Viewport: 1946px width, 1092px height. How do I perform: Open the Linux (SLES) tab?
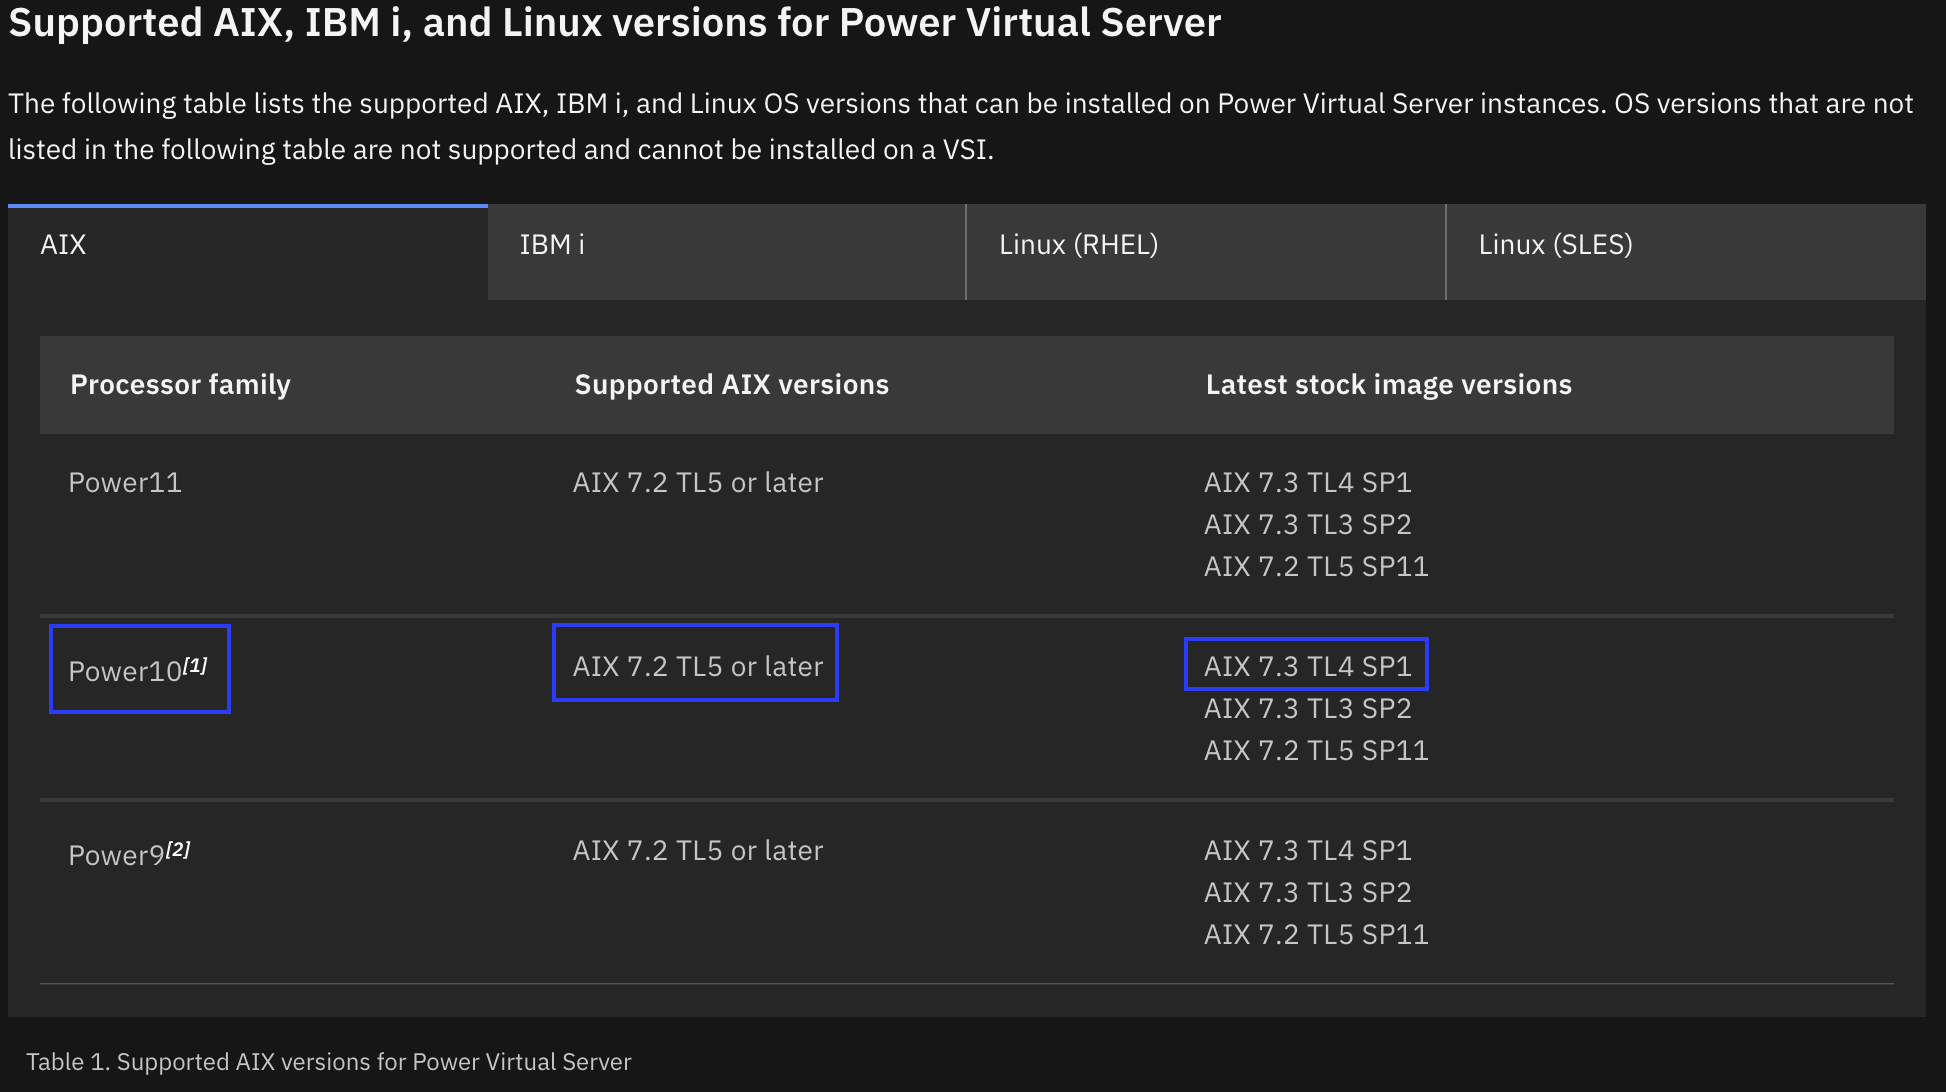tap(1686, 252)
